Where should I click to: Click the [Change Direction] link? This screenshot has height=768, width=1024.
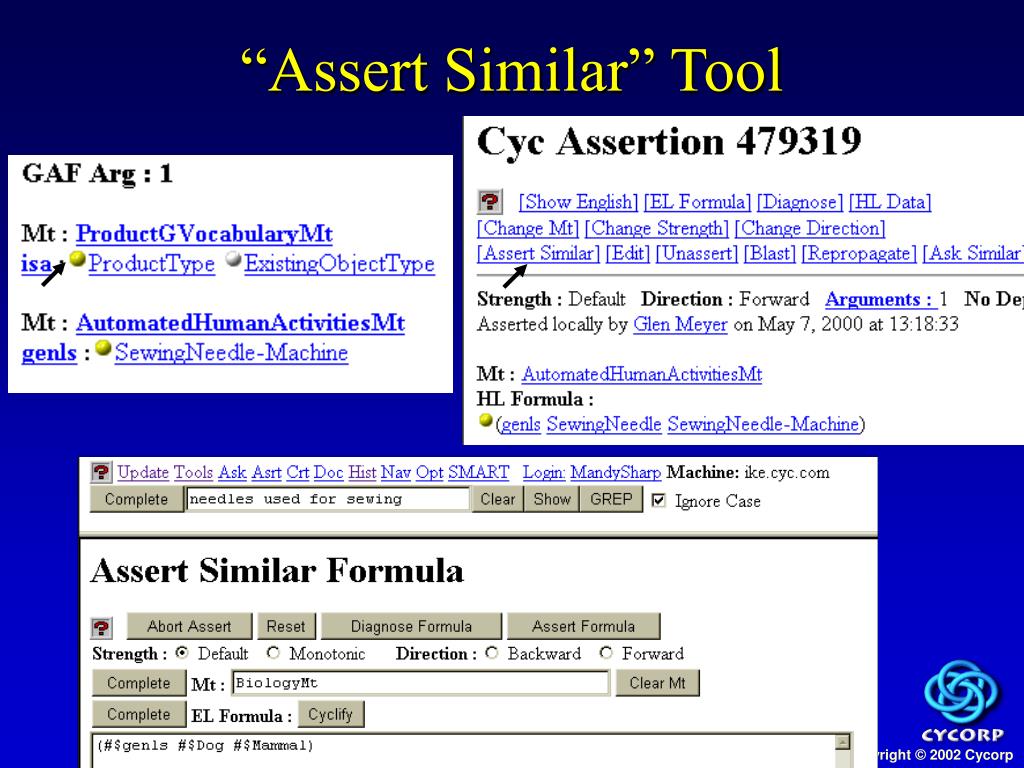point(810,228)
